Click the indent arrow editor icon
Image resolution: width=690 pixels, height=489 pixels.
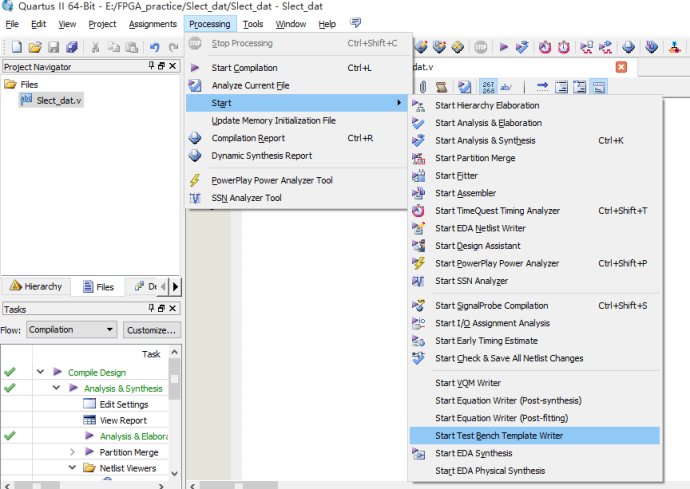[543, 87]
